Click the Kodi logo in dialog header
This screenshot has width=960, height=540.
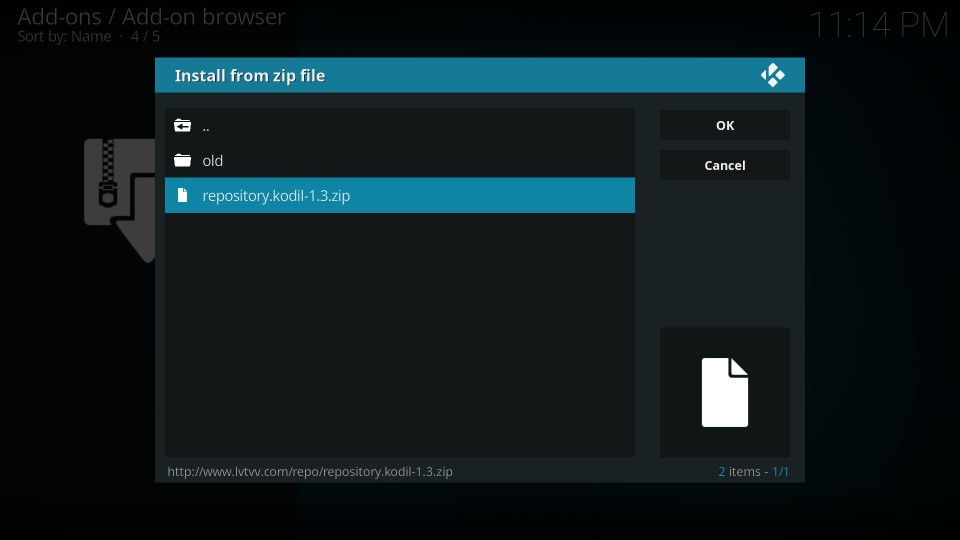point(772,76)
